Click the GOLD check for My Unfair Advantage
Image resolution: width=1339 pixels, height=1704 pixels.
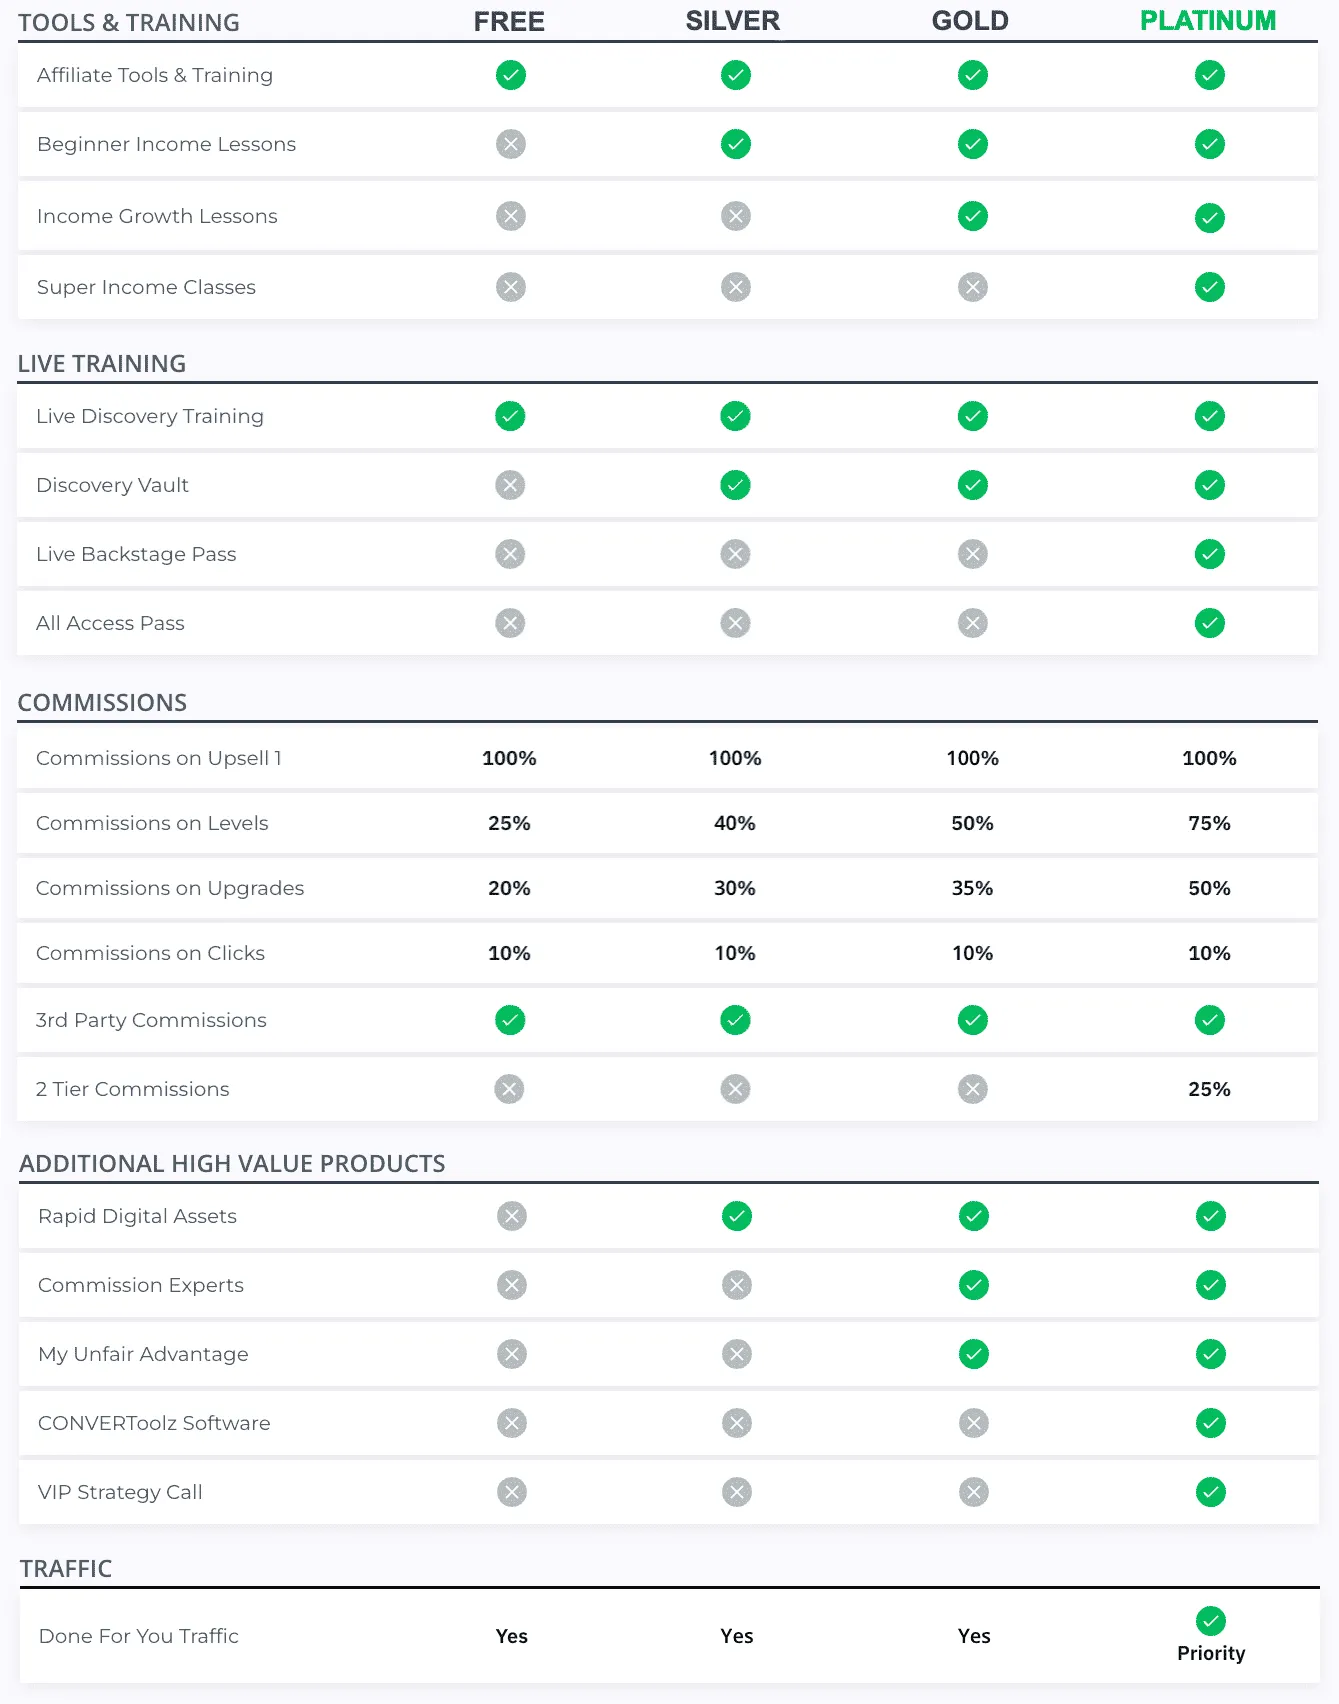click(x=974, y=1354)
